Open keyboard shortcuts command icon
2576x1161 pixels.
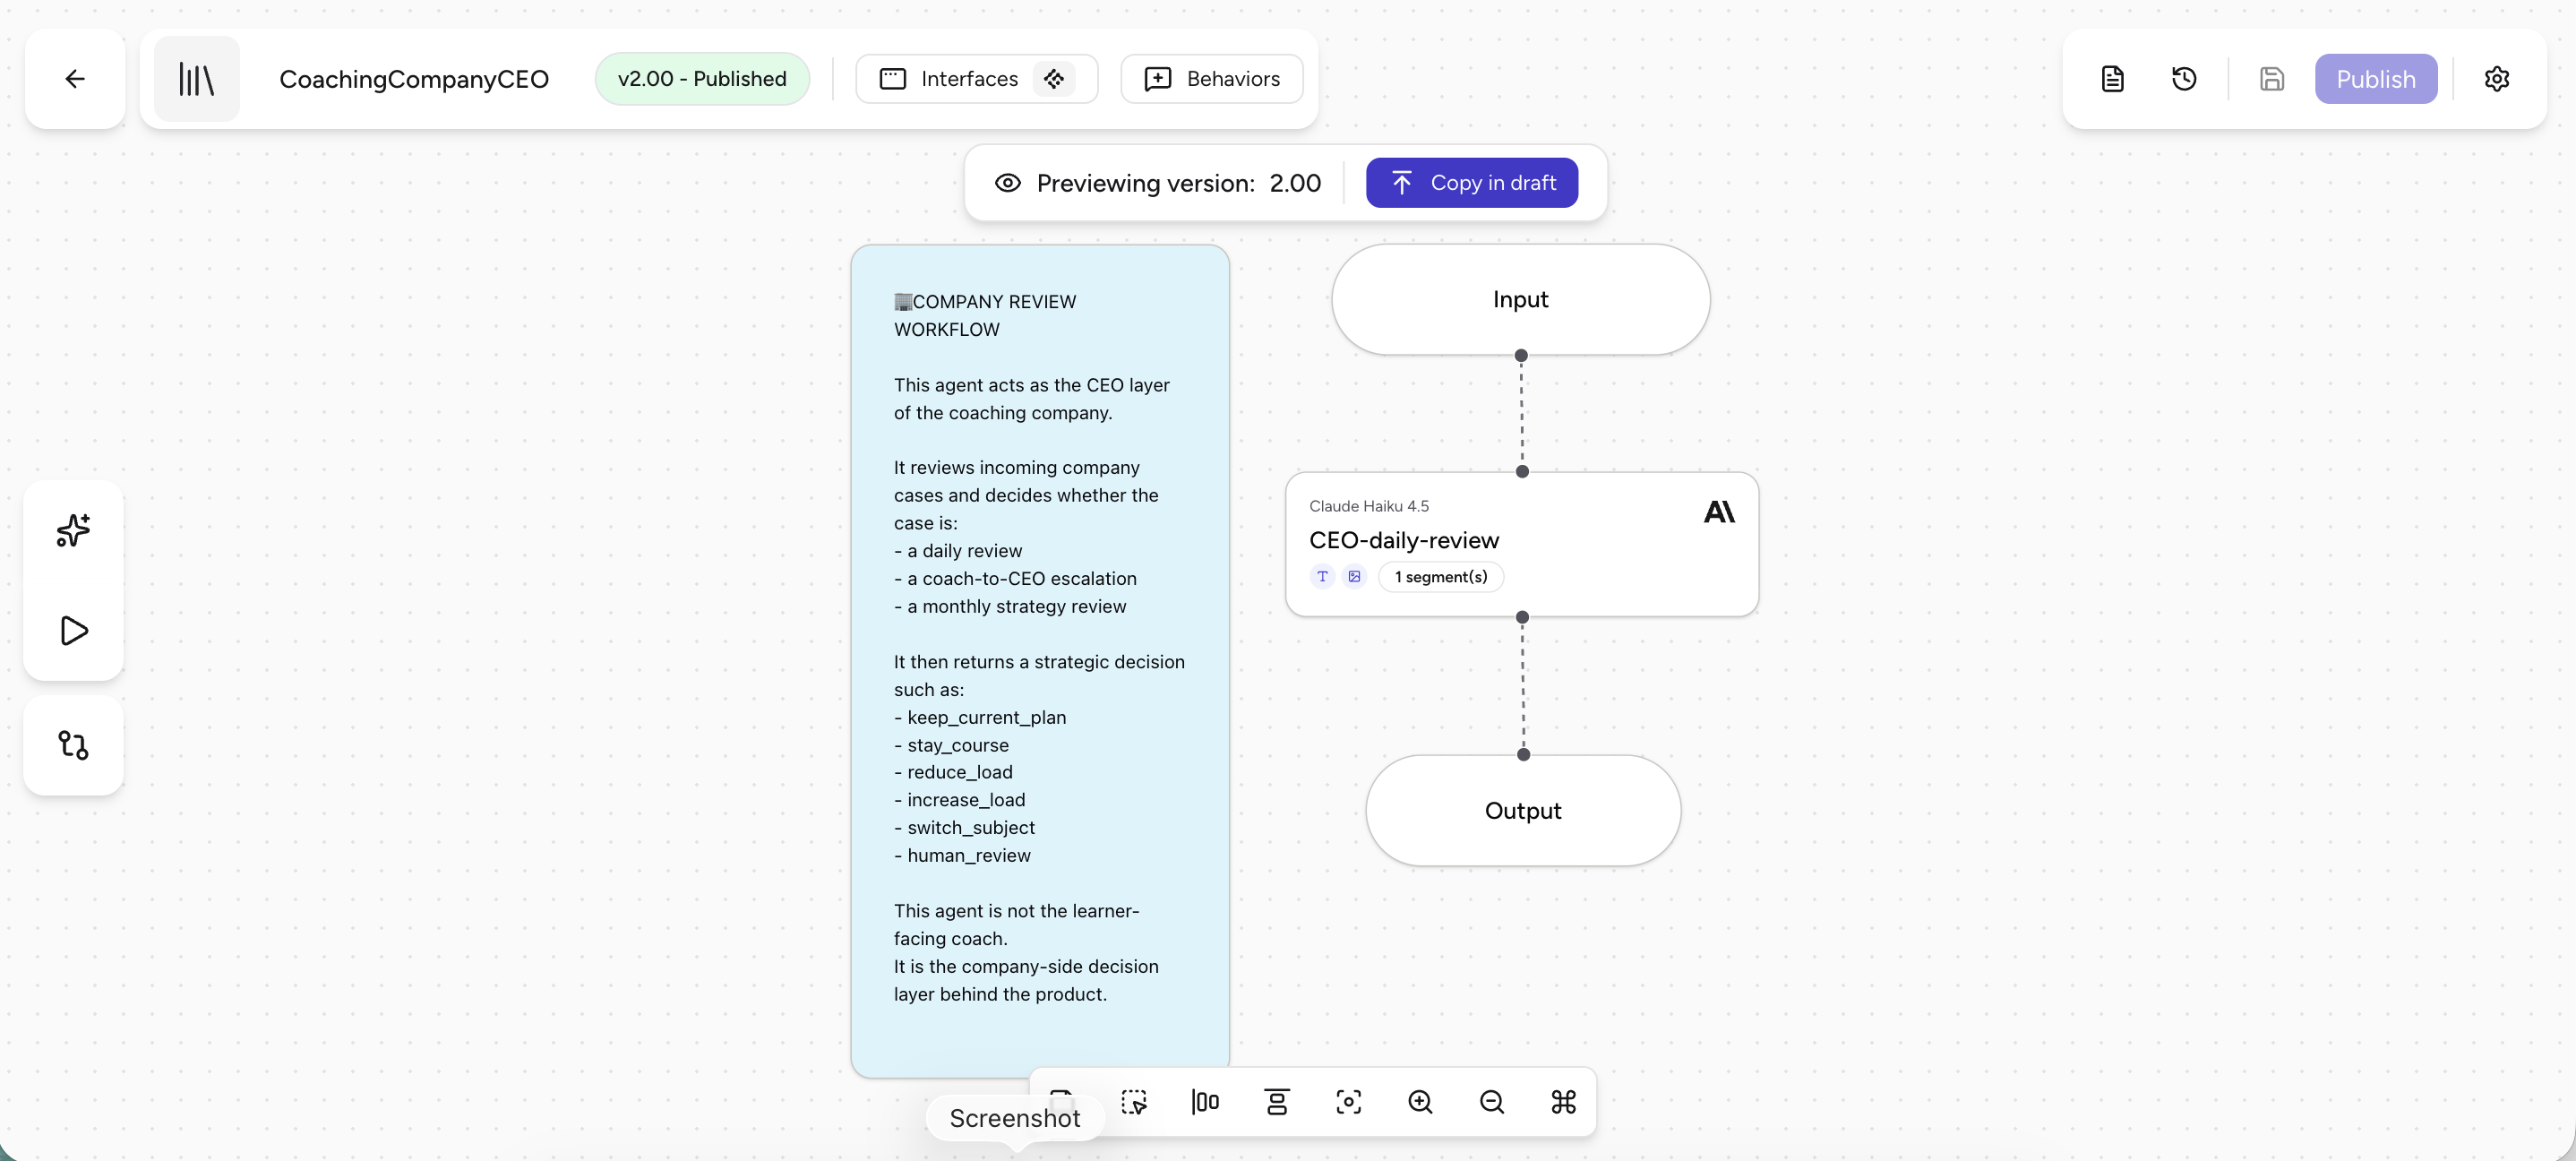coord(1563,1101)
